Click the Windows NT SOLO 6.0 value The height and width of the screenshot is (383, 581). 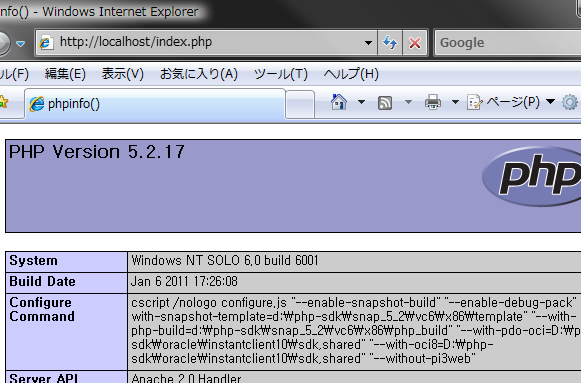pyautogui.click(x=225, y=261)
